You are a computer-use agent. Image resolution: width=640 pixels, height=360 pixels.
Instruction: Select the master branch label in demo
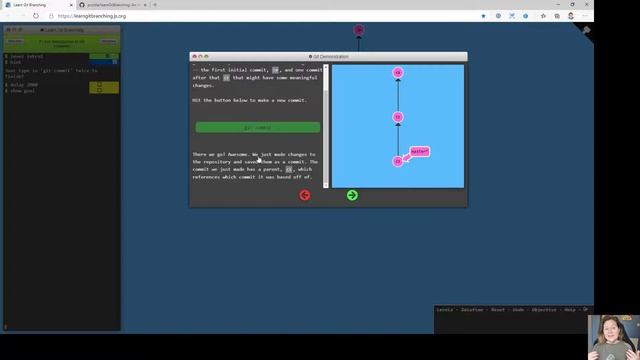pos(420,151)
